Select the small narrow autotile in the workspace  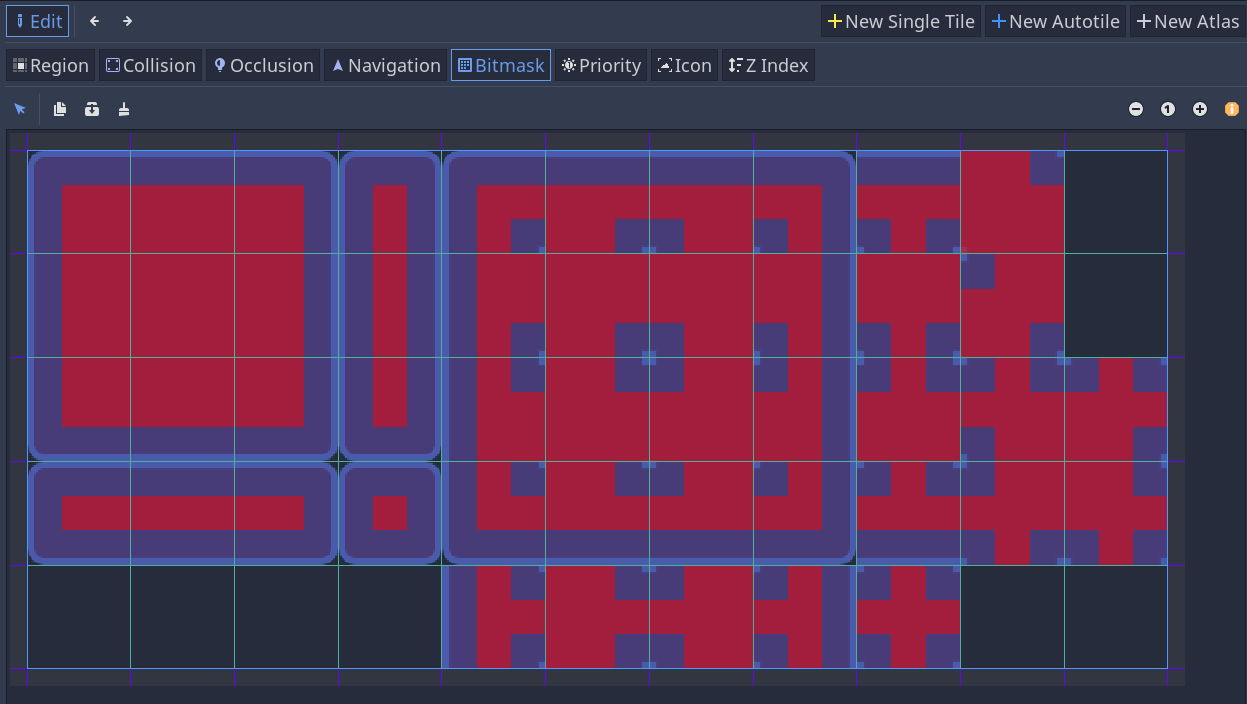pyautogui.click(x=390, y=300)
